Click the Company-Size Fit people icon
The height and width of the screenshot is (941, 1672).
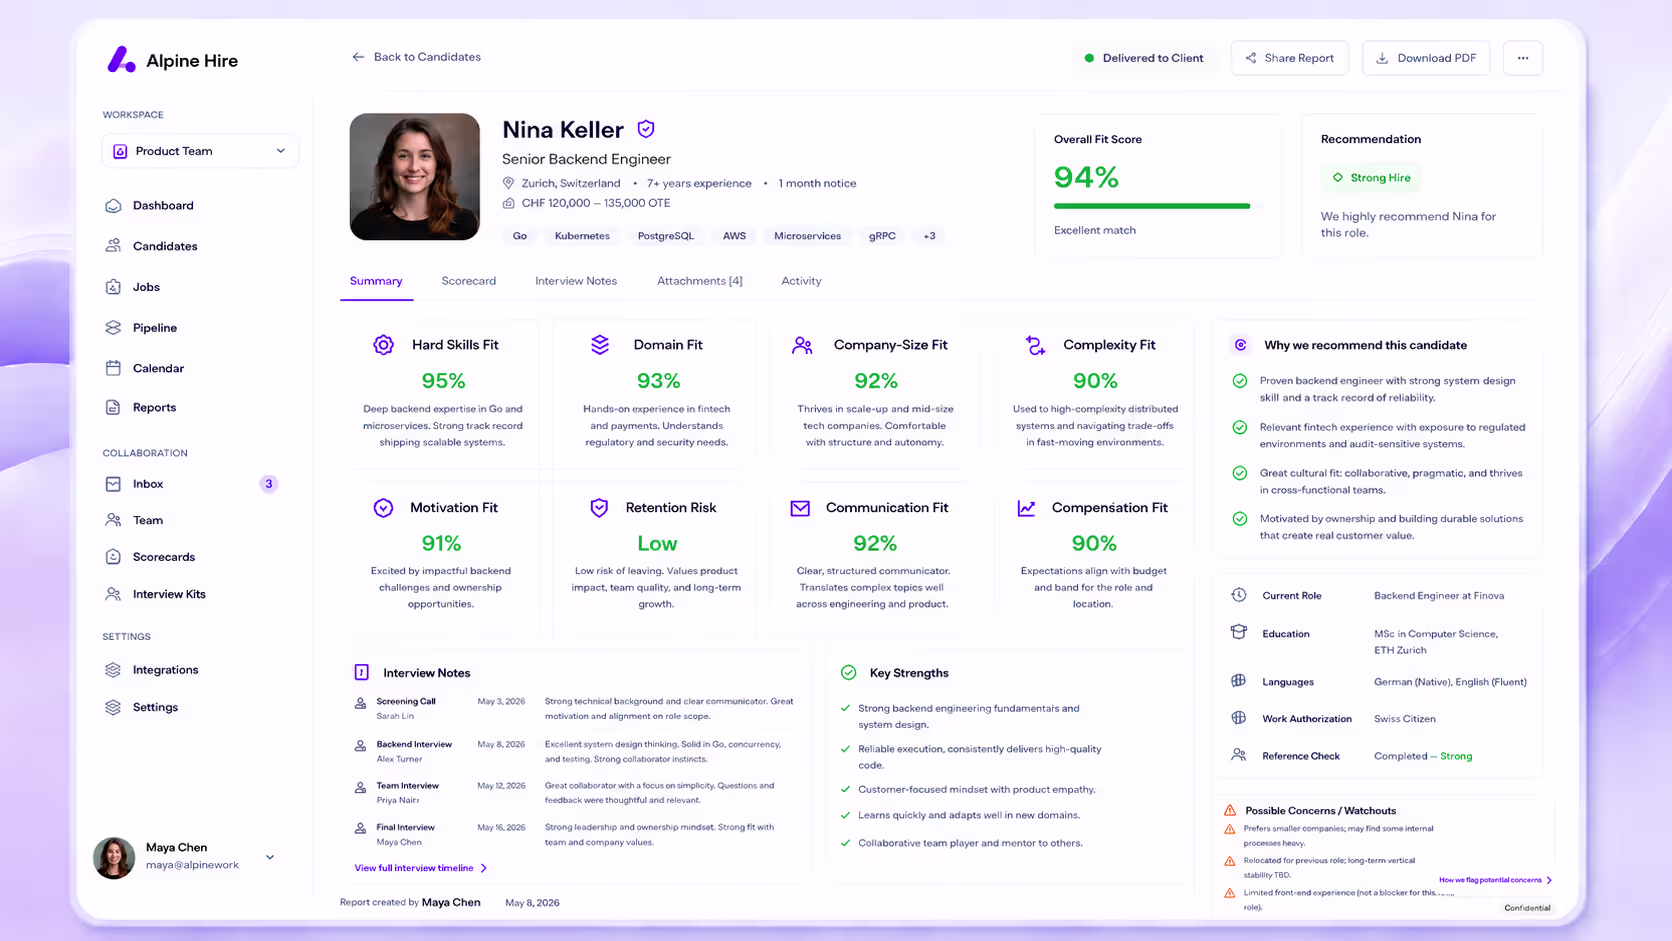coord(802,345)
